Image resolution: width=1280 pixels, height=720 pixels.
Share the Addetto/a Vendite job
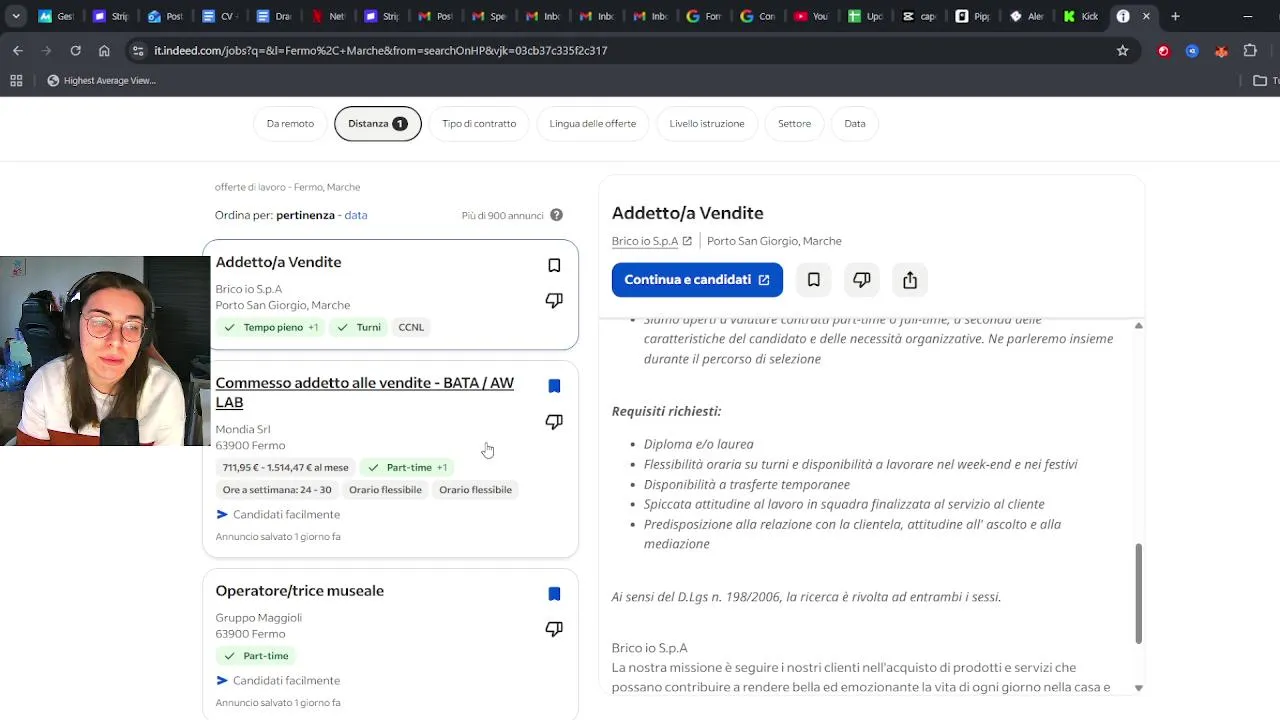[910, 280]
